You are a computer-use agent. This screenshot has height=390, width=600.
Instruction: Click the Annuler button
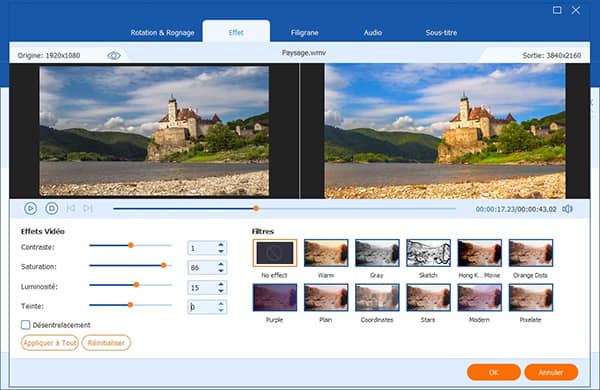click(x=551, y=372)
